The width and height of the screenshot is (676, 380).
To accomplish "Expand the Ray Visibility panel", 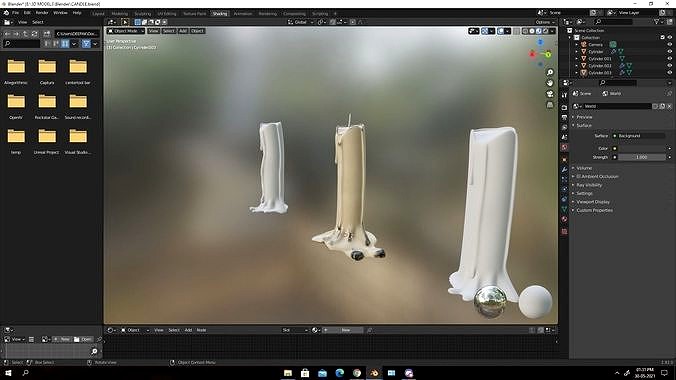I will [589, 185].
